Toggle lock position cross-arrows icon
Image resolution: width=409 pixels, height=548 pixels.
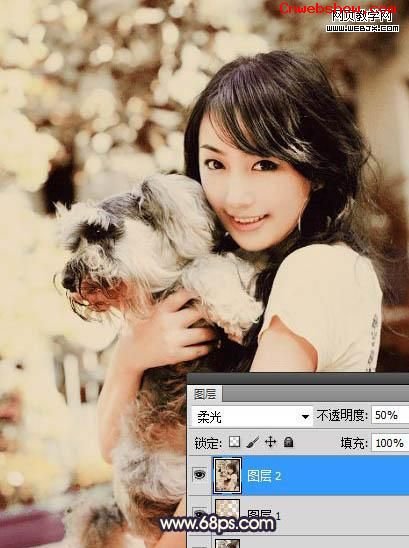click(x=271, y=442)
